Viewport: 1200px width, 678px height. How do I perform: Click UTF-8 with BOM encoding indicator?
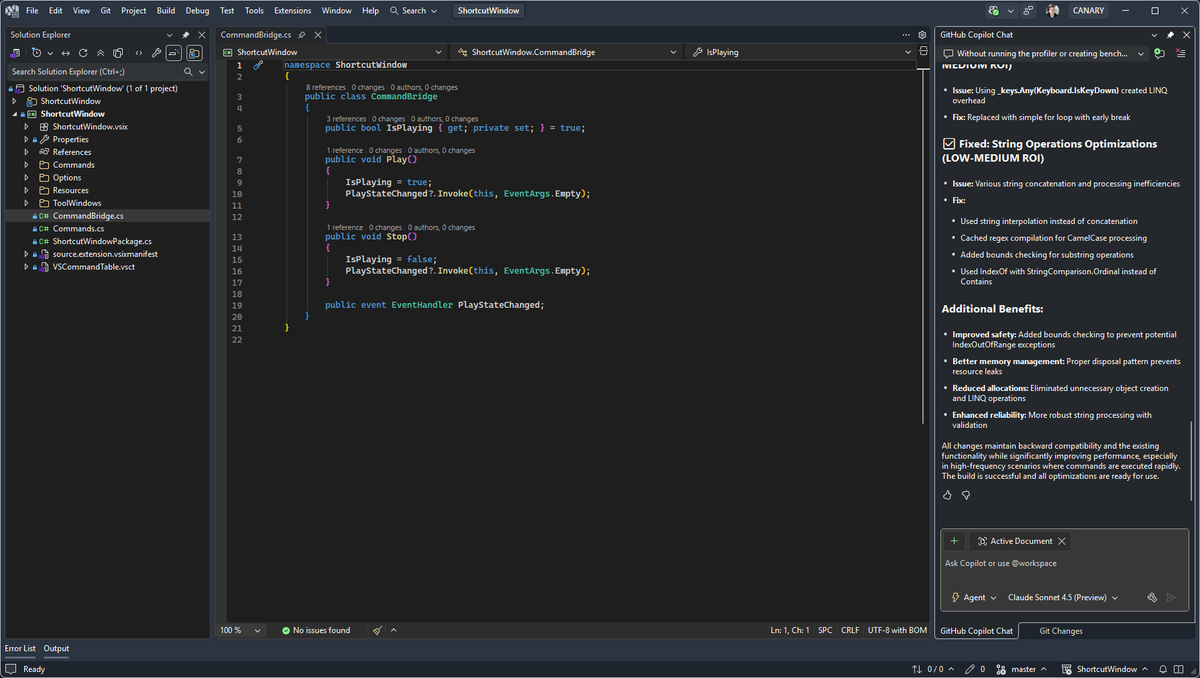[x=898, y=630]
